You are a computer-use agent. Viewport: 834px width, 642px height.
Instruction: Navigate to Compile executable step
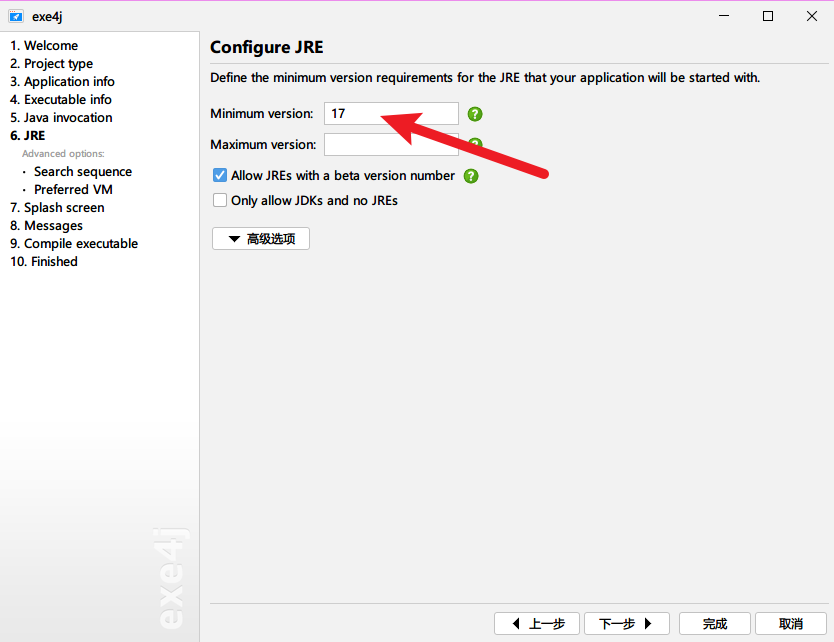(x=74, y=244)
